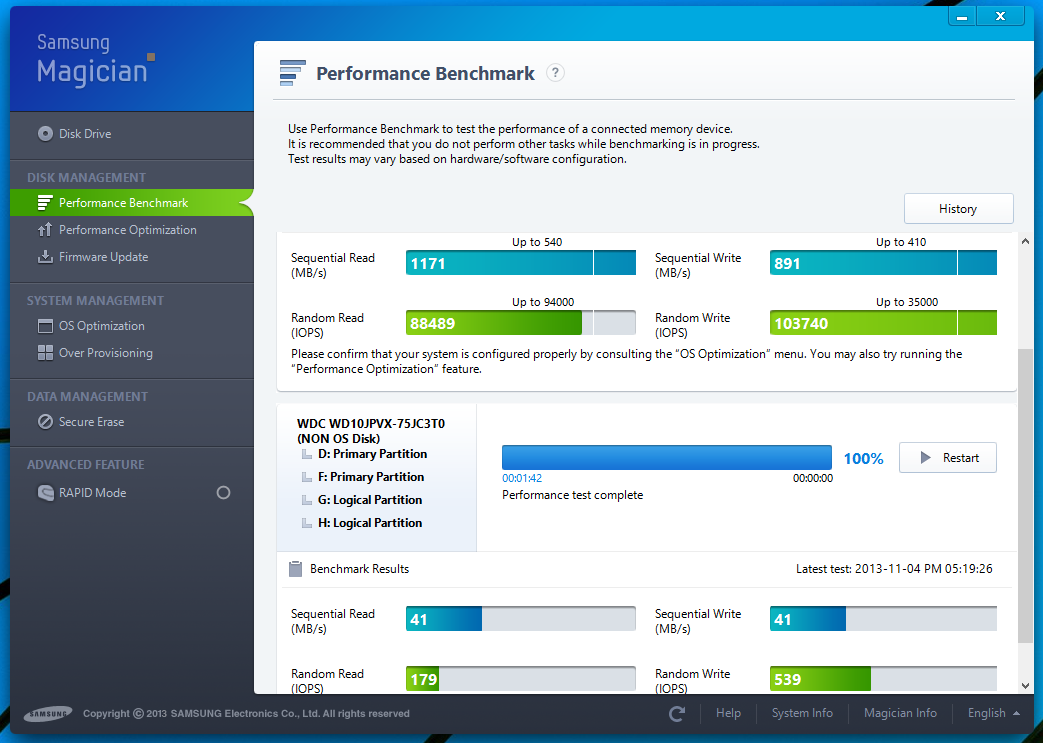Image resolution: width=1043 pixels, height=743 pixels.
Task: Click the Disk Drive disc icon
Action: click(45, 134)
